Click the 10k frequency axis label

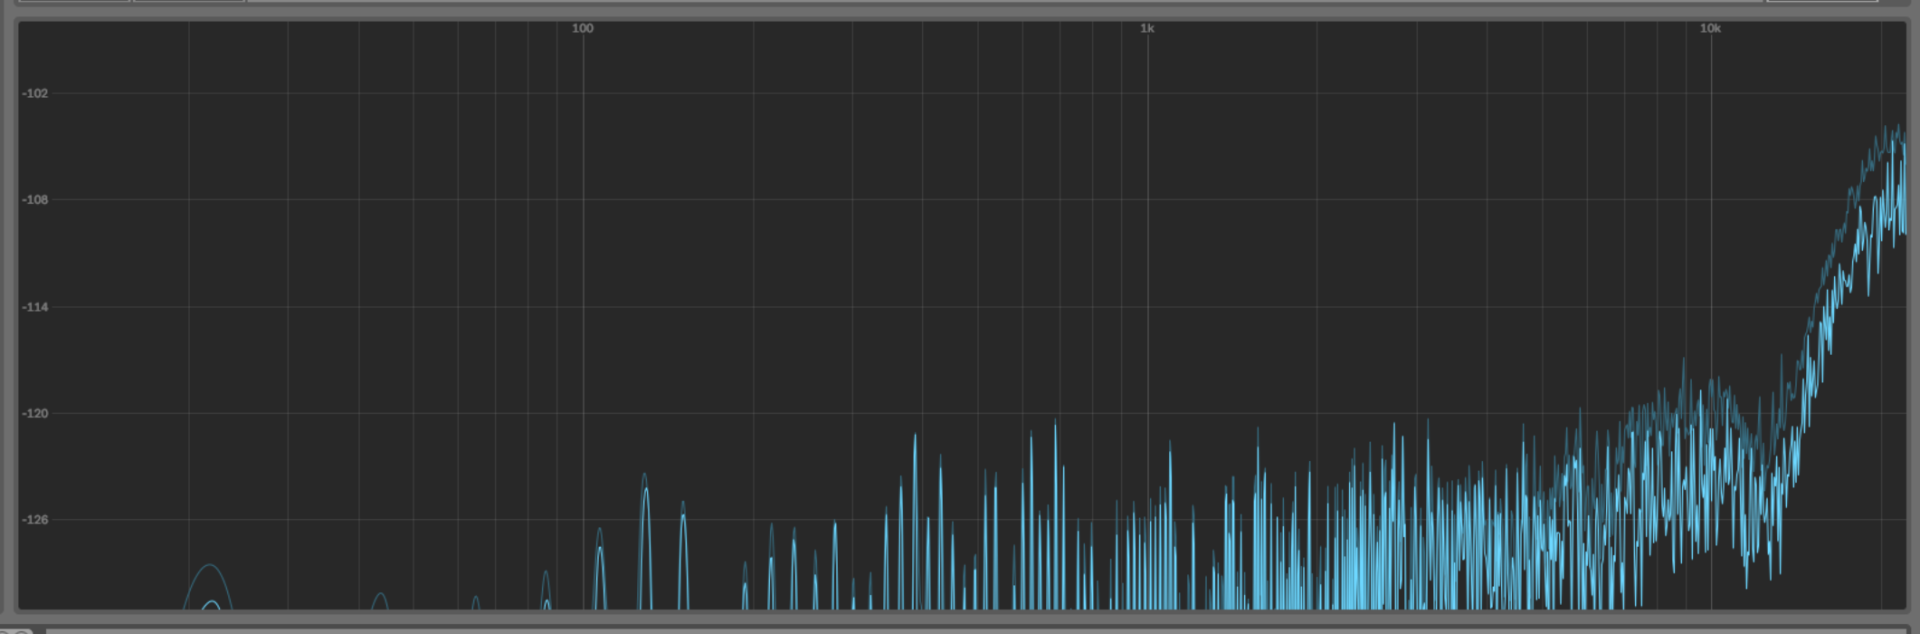[1710, 28]
